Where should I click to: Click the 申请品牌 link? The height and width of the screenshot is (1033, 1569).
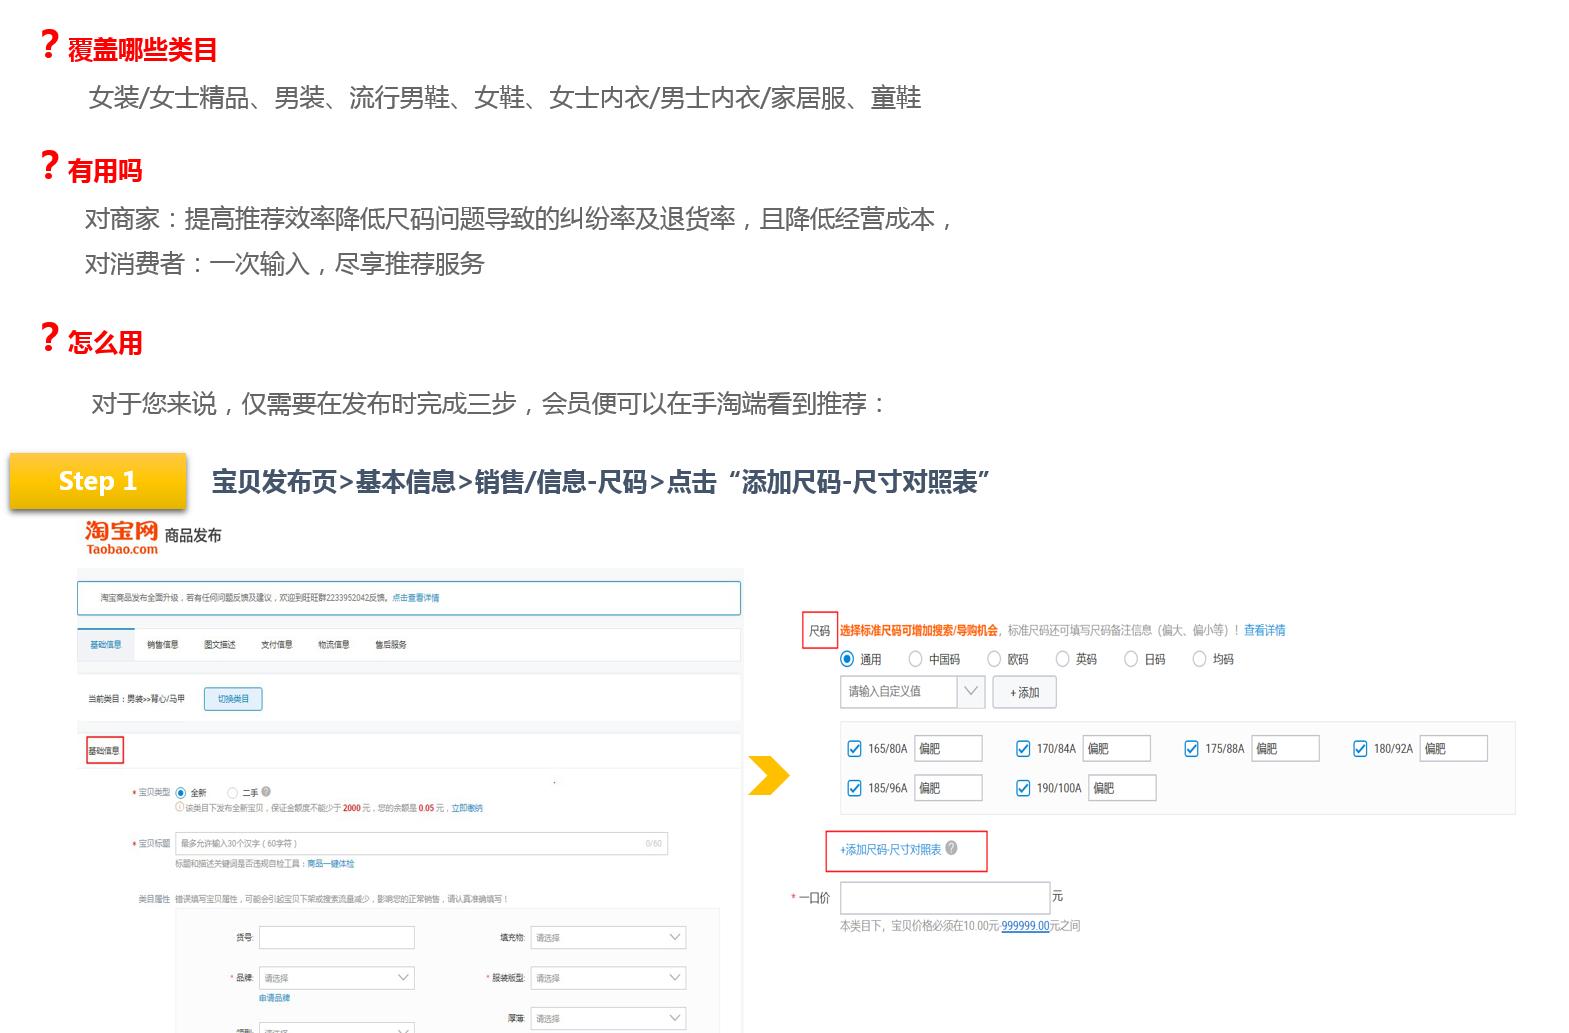click(x=274, y=998)
